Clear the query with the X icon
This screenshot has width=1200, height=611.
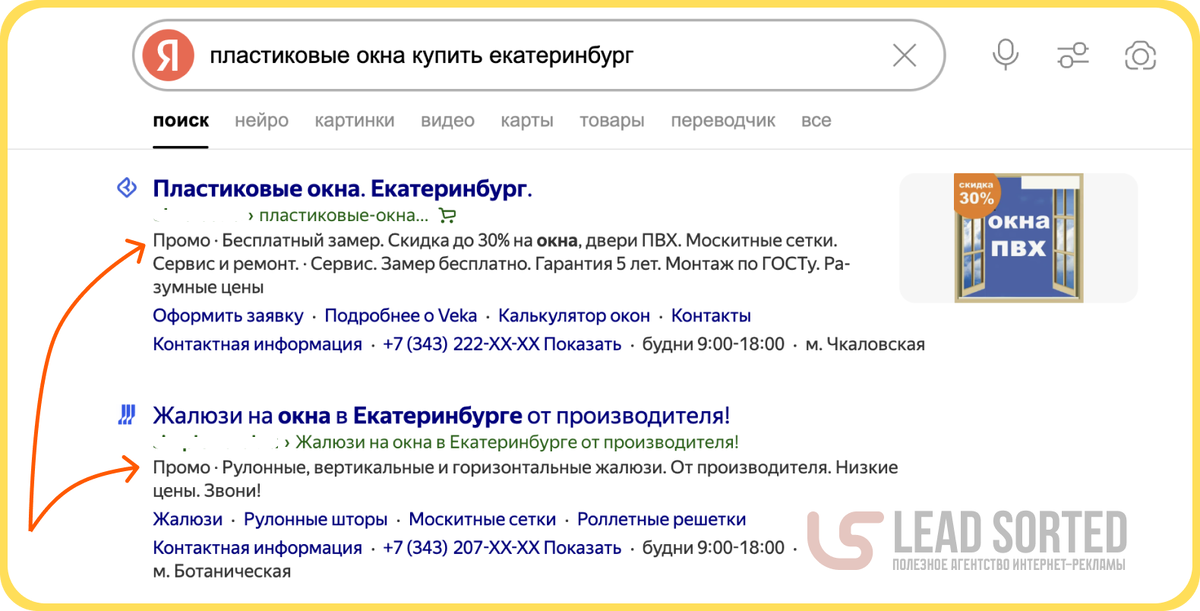click(904, 55)
